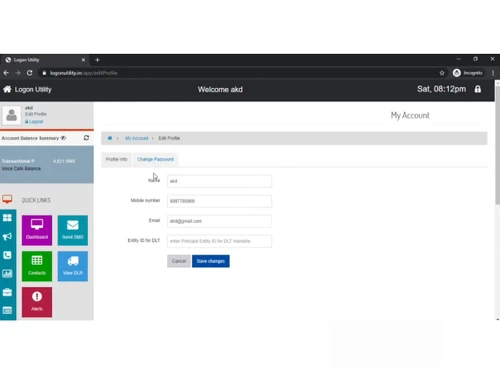Click the Logout link
Image resolution: width=500 pixels, height=375 pixels.
coord(34,122)
